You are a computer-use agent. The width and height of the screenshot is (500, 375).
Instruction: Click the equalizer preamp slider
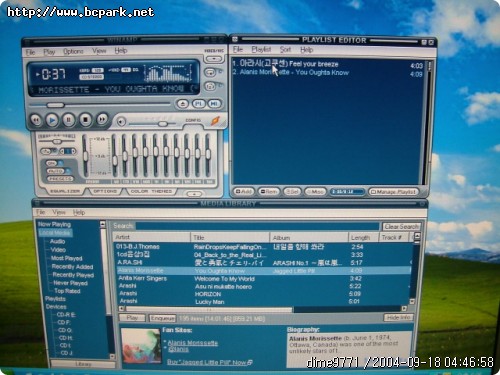(85, 156)
